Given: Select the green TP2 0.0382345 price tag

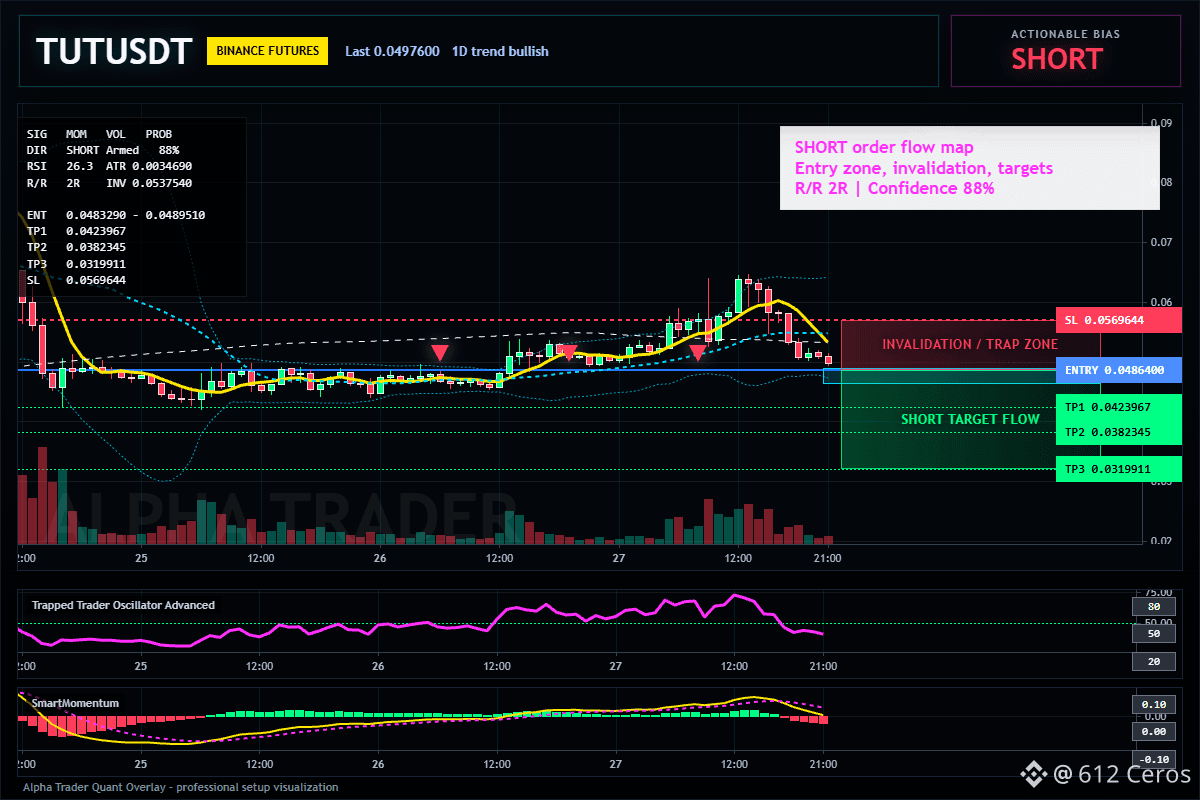Looking at the screenshot, I should [1118, 432].
